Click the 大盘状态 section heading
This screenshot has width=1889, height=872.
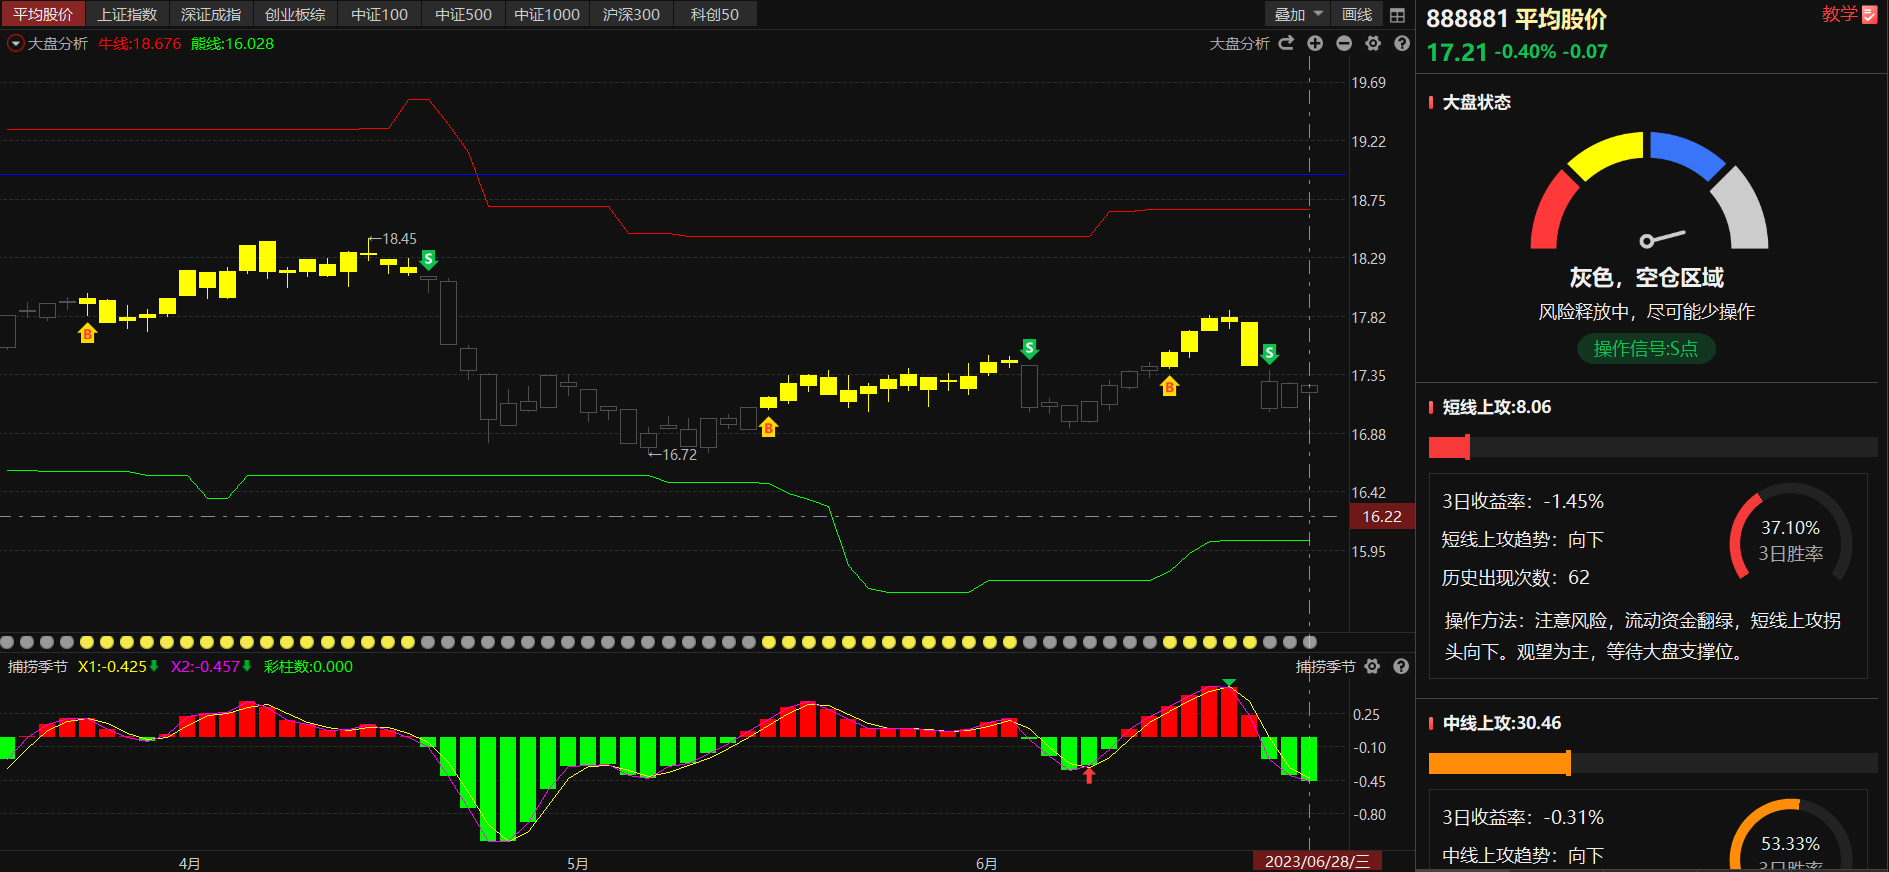[x=1476, y=102]
